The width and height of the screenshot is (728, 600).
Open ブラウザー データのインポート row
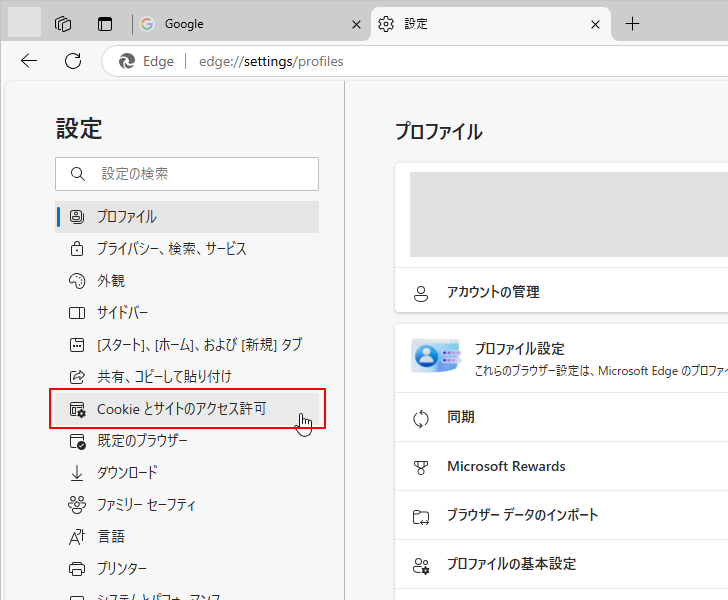[x=561, y=515]
